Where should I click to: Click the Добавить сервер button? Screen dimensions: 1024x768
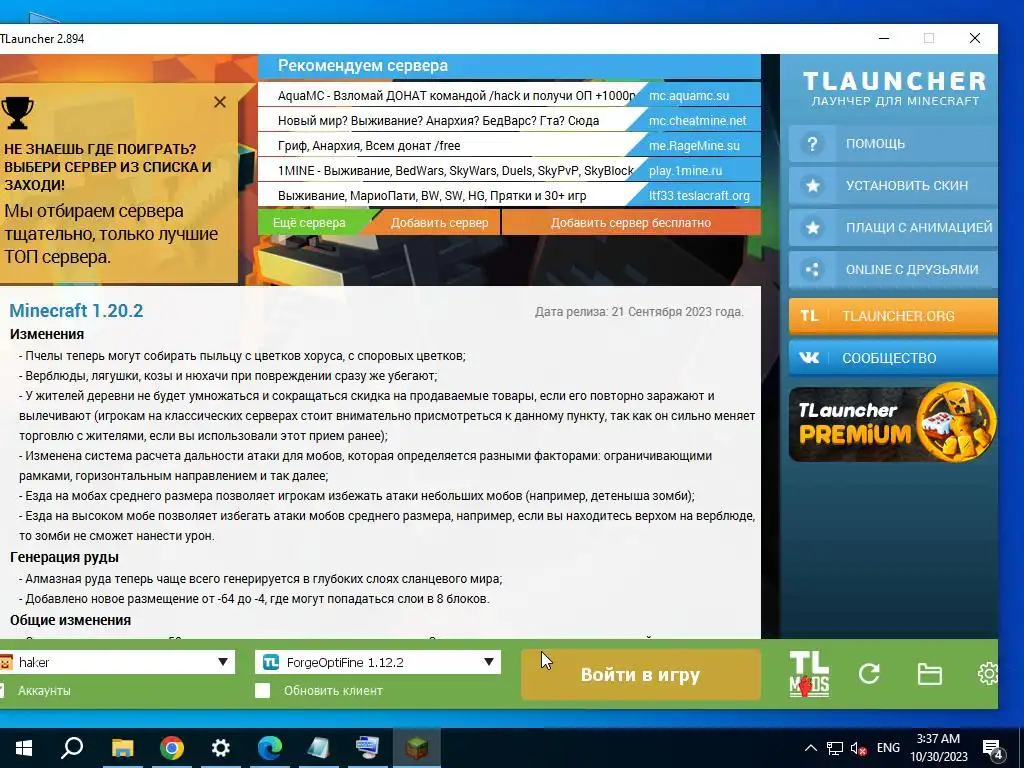(439, 223)
